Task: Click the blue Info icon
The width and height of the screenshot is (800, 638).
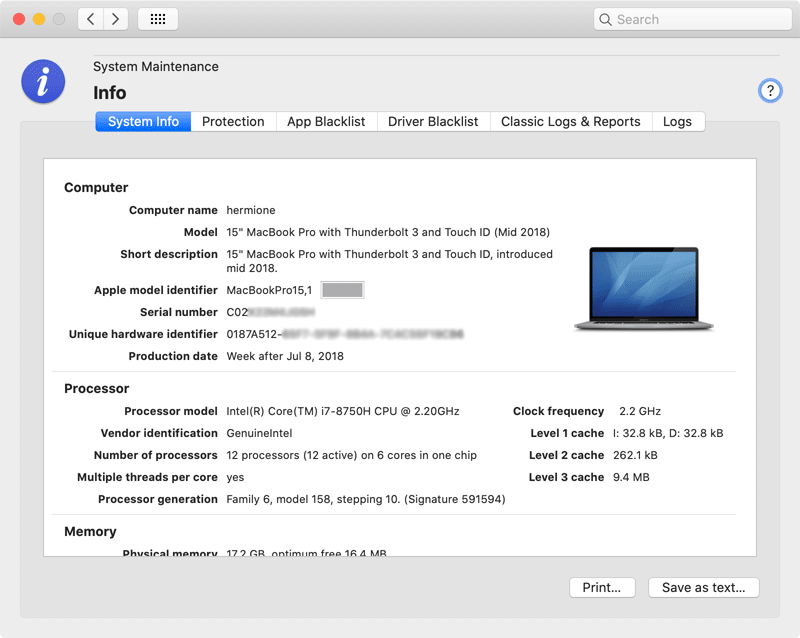Action: pos(43,82)
